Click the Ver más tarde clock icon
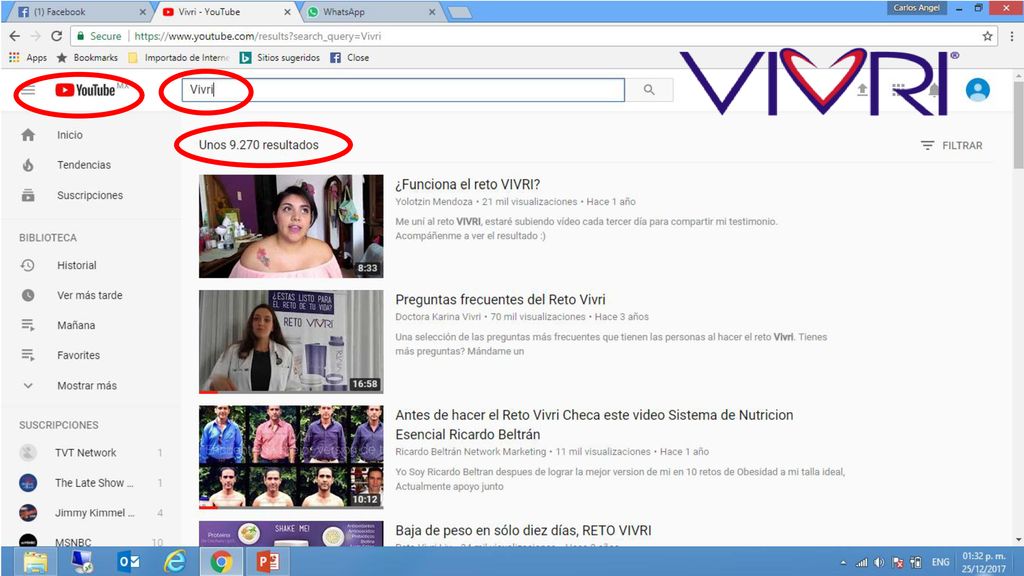1024x576 pixels. click(28, 295)
